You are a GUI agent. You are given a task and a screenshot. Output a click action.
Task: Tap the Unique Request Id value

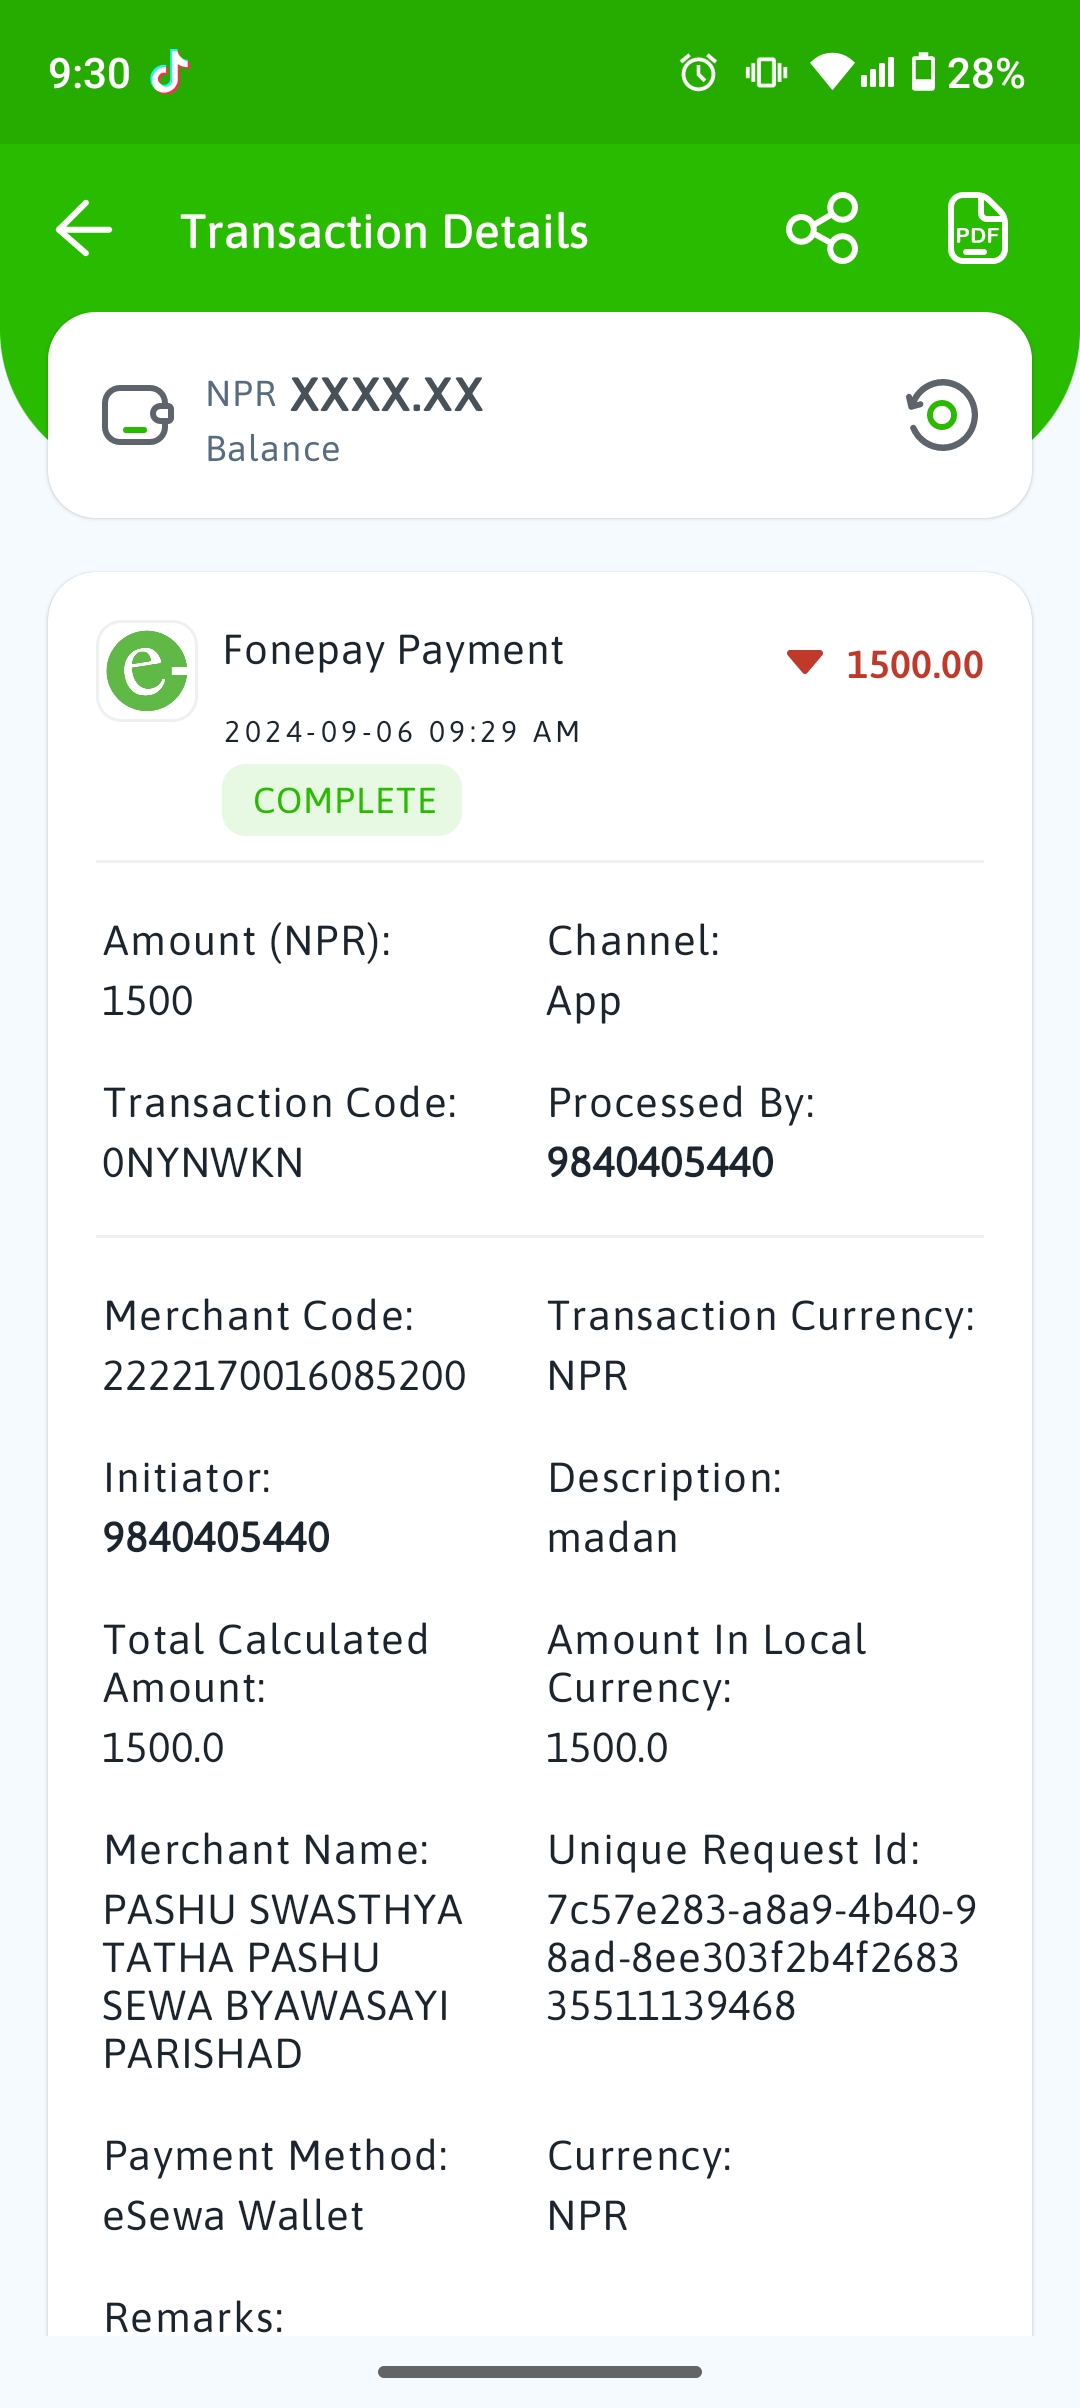click(x=762, y=1958)
